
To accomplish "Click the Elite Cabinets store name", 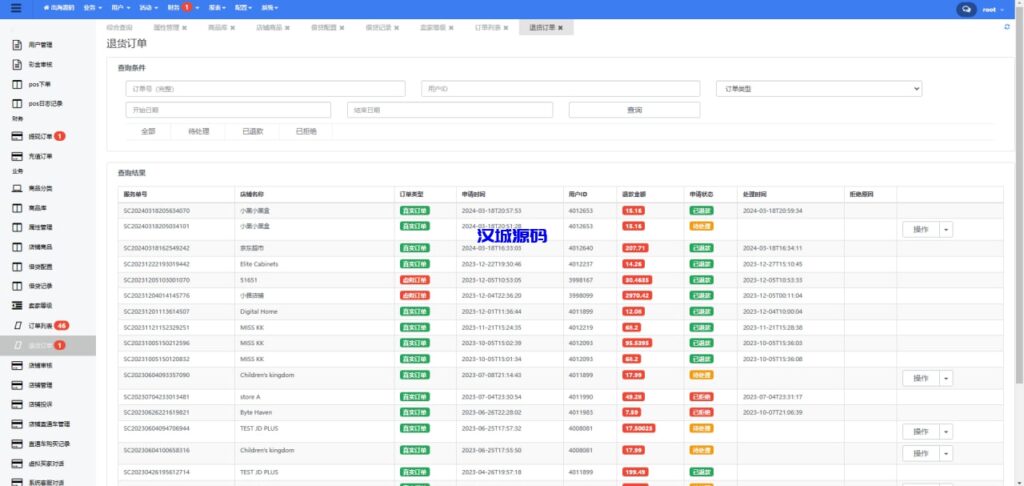I will tap(259, 264).
